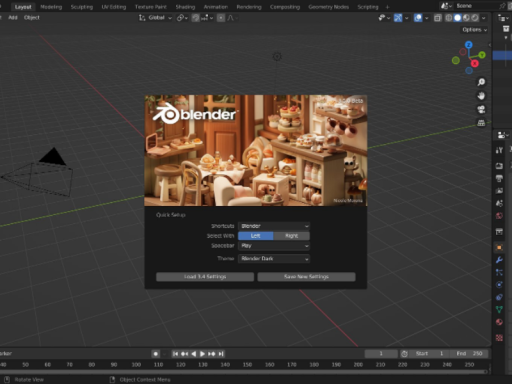Open the Texture properties checker tab
Screen dimensions: 512x384
click(x=499, y=338)
